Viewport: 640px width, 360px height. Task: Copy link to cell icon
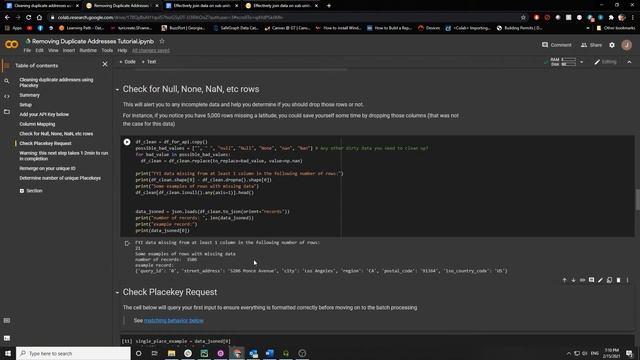click(582, 280)
